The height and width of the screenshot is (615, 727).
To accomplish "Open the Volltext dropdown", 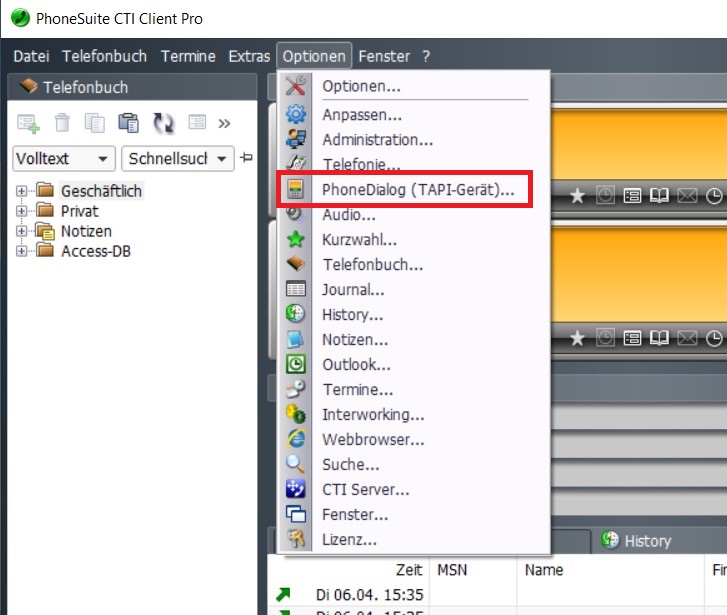I will pyautogui.click(x=64, y=159).
